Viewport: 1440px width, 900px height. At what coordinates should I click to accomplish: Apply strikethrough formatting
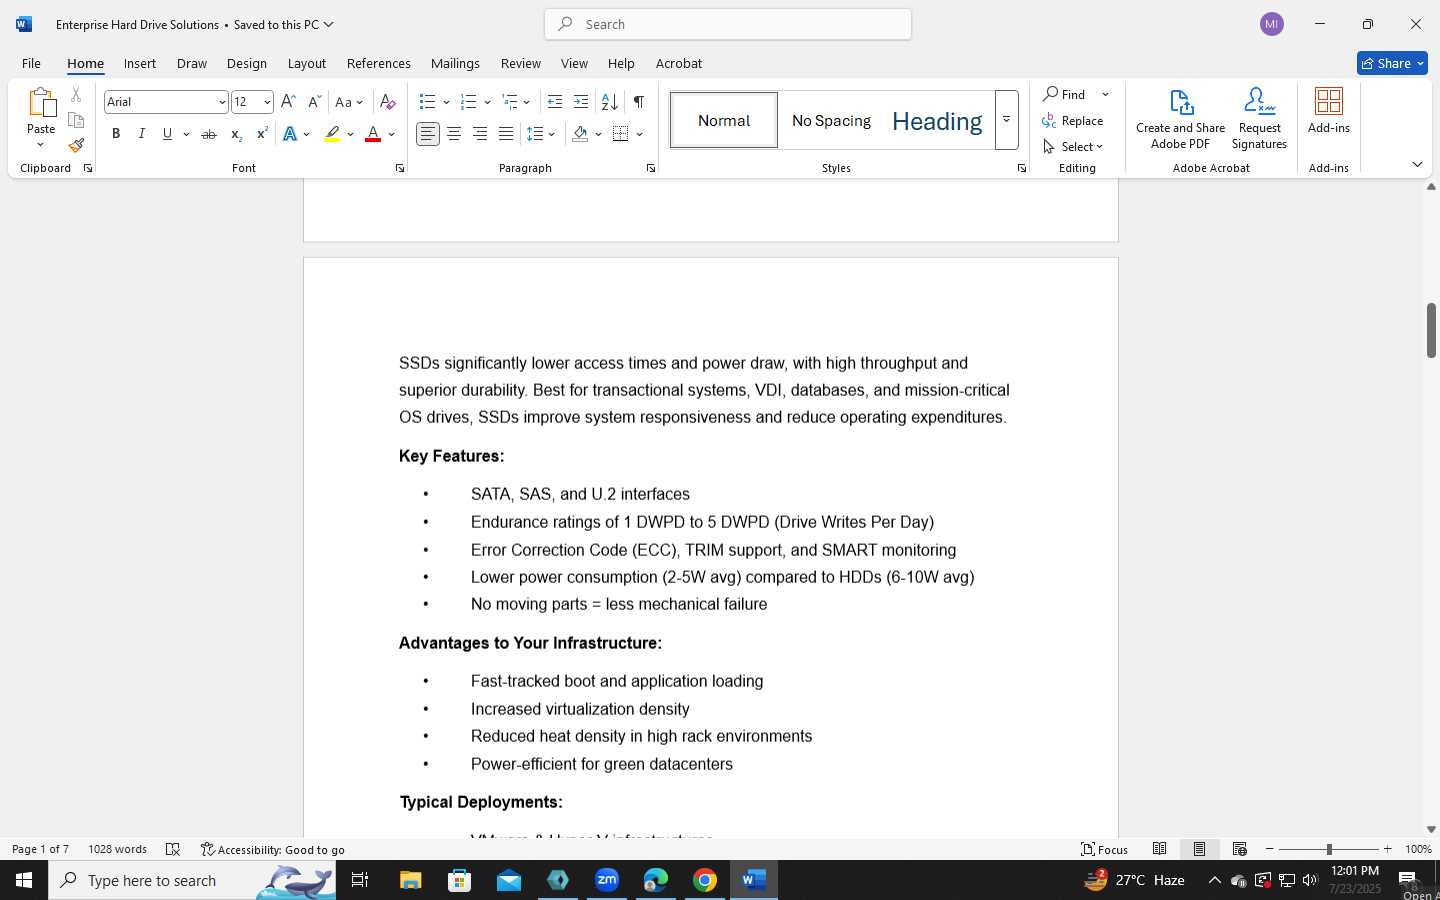tap(209, 134)
